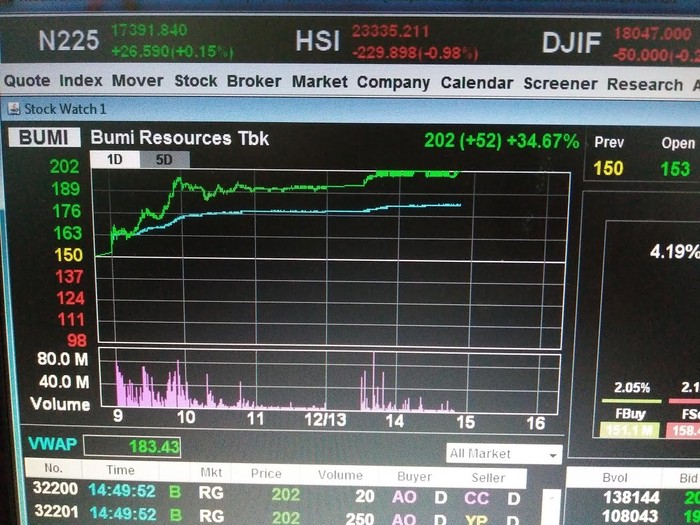Click the BUMI ticker input field
The height and width of the screenshot is (525, 700).
tap(44, 138)
